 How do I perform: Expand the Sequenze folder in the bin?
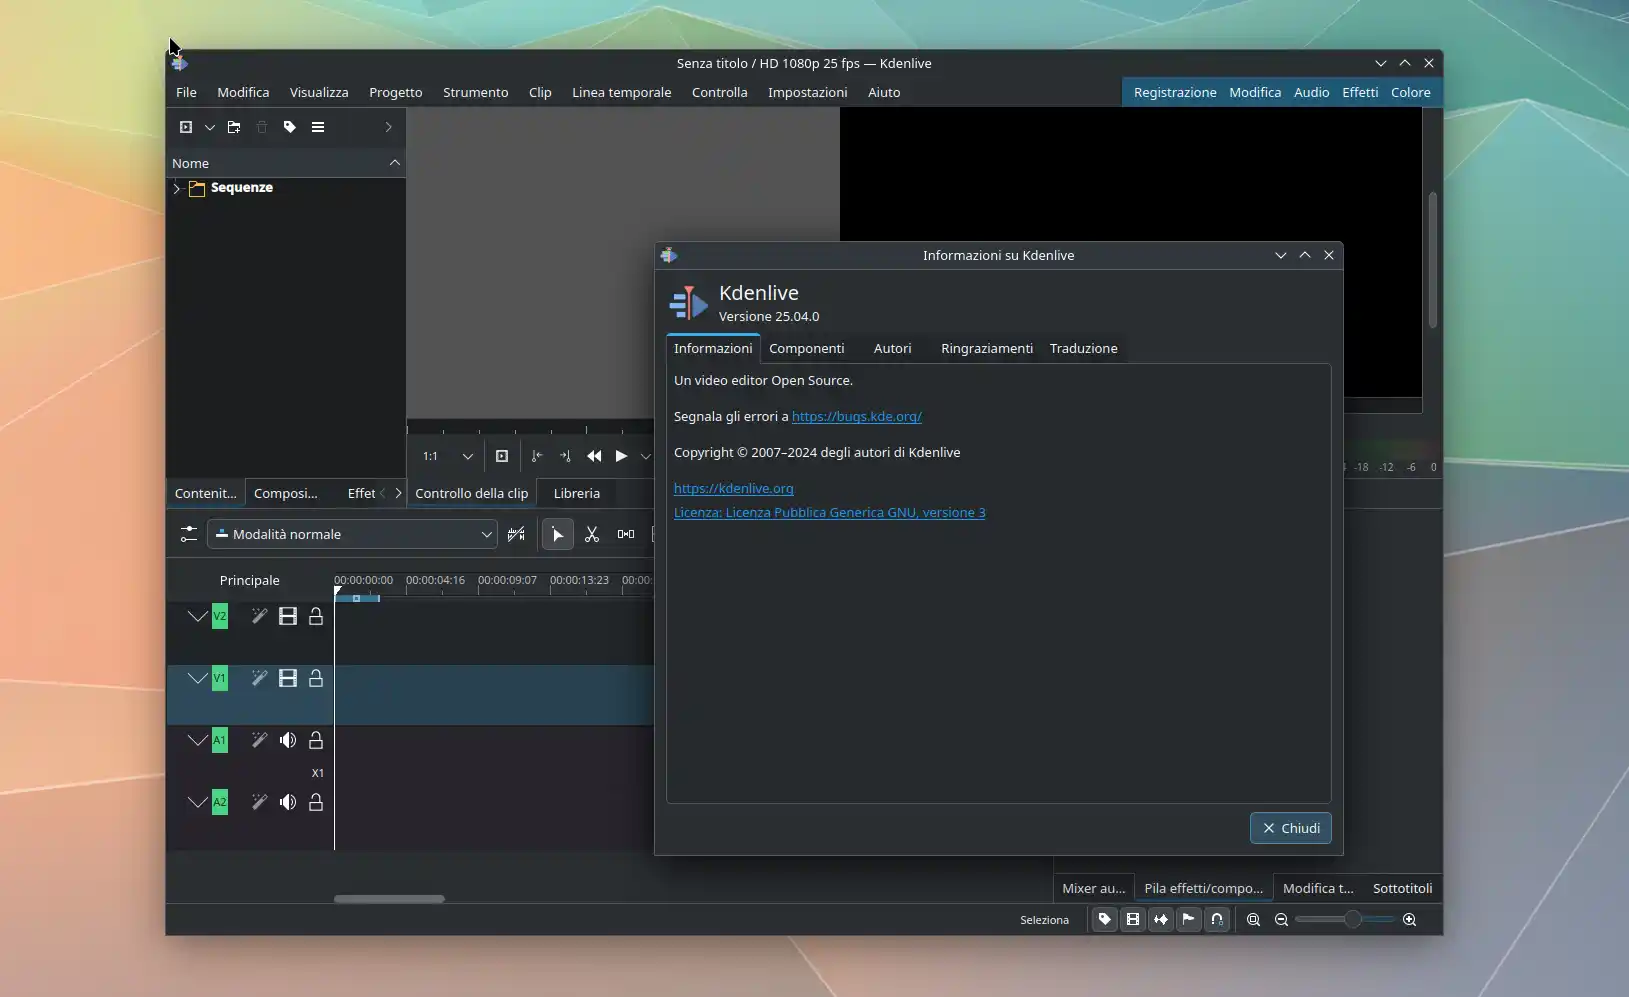(x=177, y=188)
